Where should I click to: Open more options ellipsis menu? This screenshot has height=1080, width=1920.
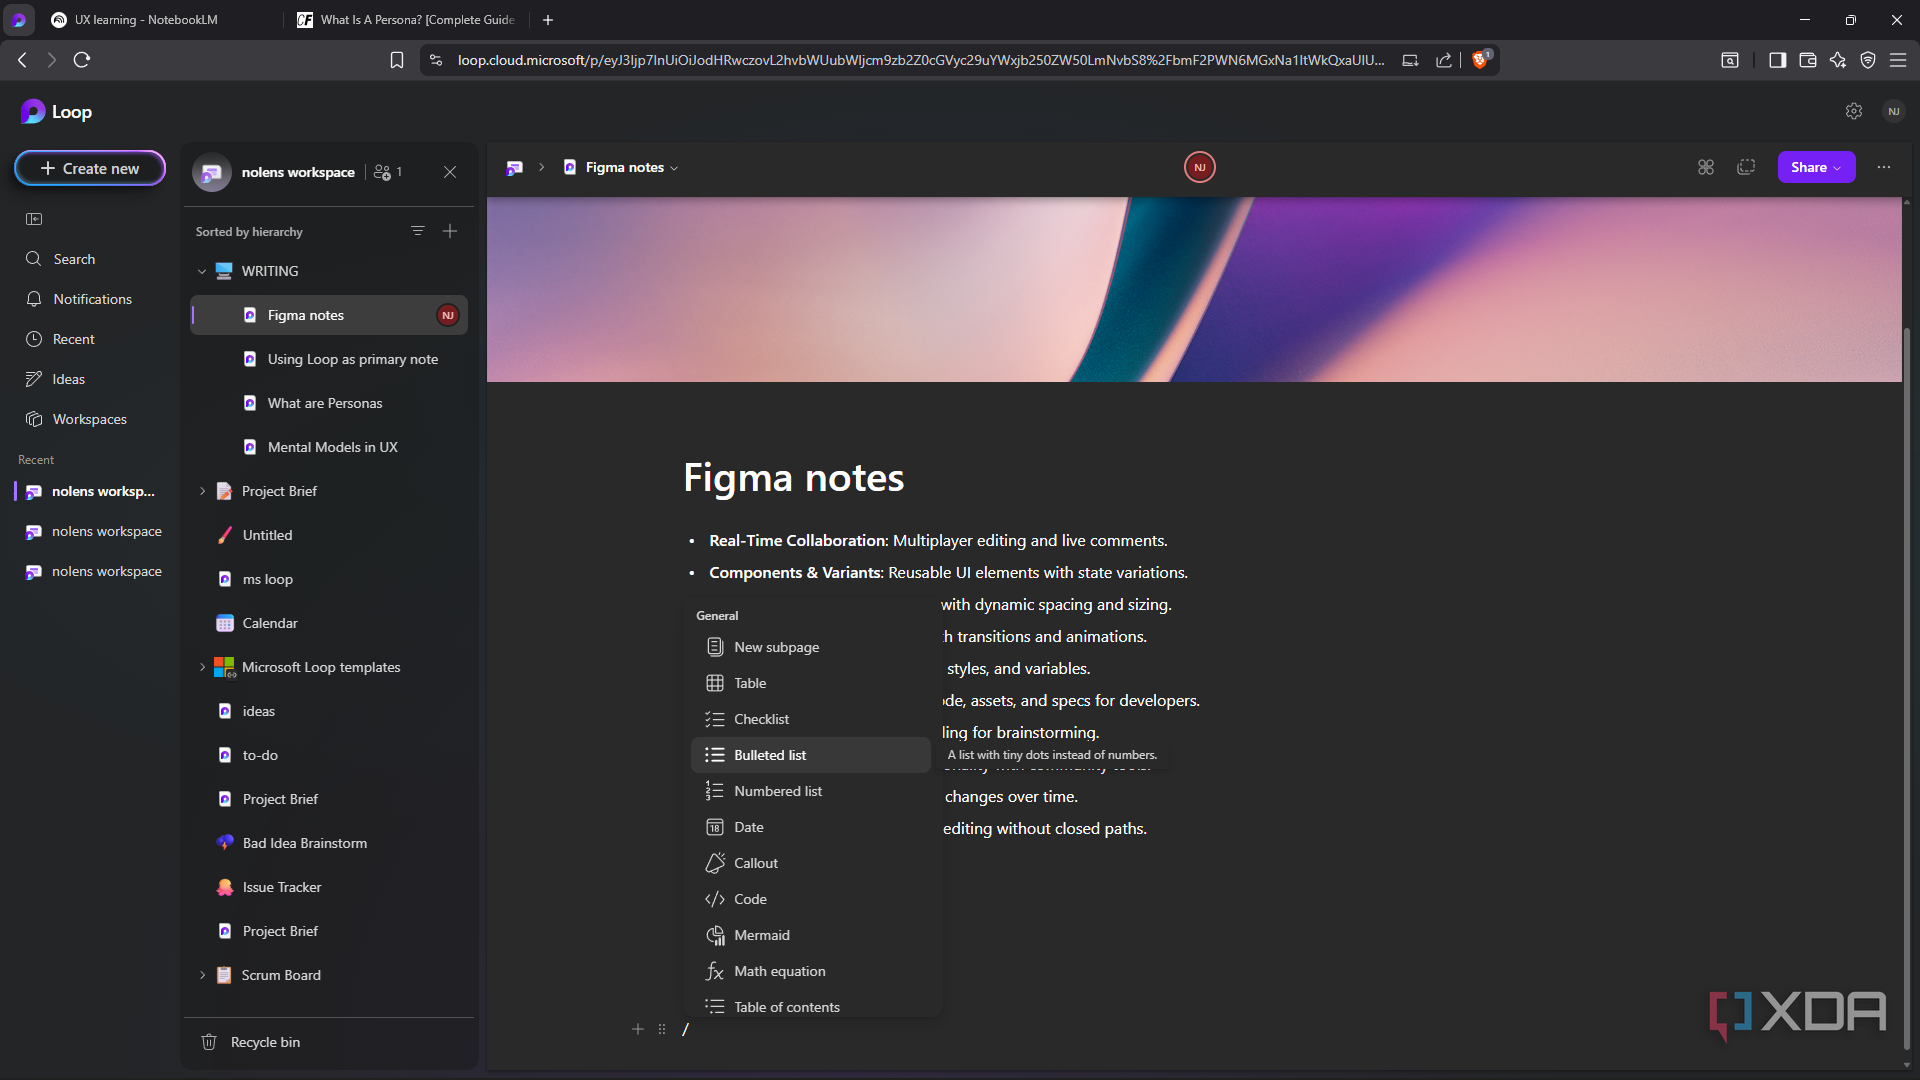[x=1884, y=167]
